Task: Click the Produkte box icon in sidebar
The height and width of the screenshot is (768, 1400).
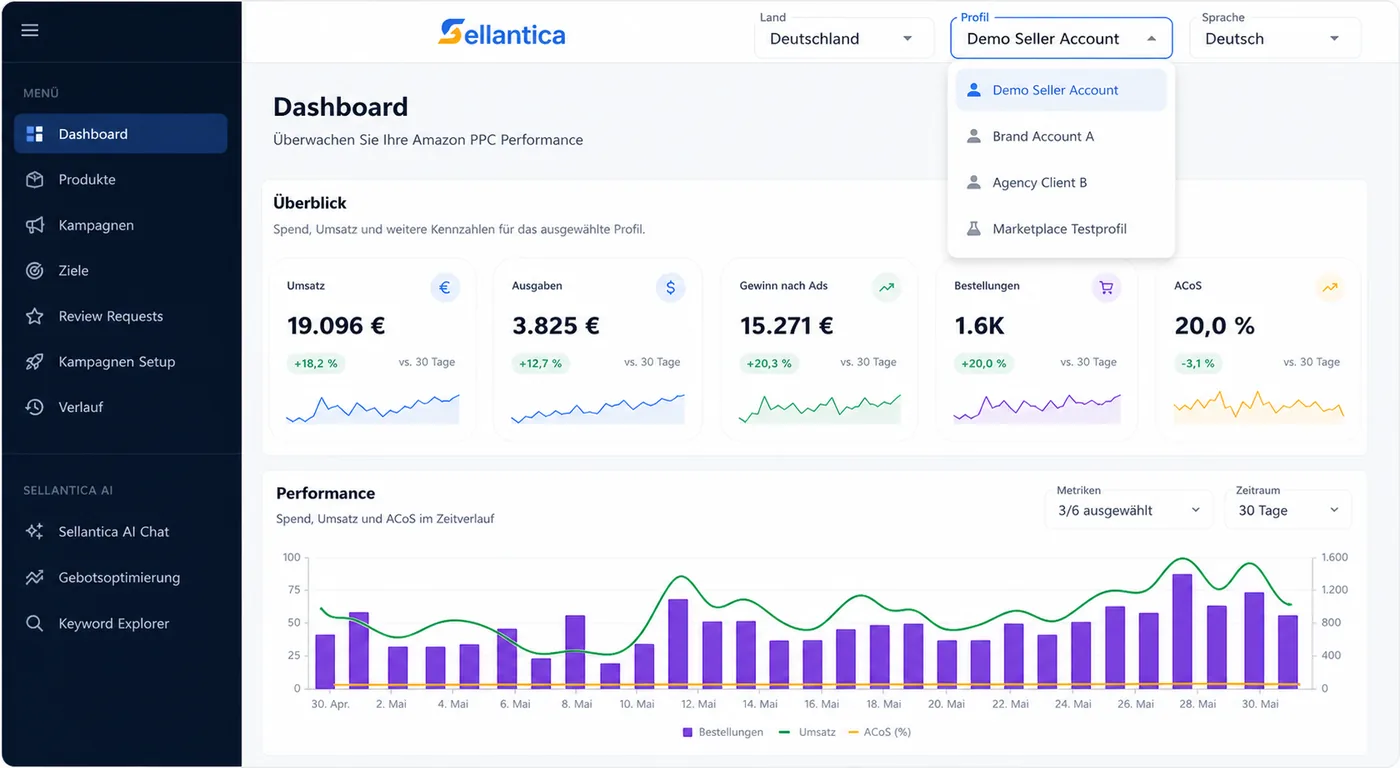Action: pyautogui.click(x=35, y=180)
